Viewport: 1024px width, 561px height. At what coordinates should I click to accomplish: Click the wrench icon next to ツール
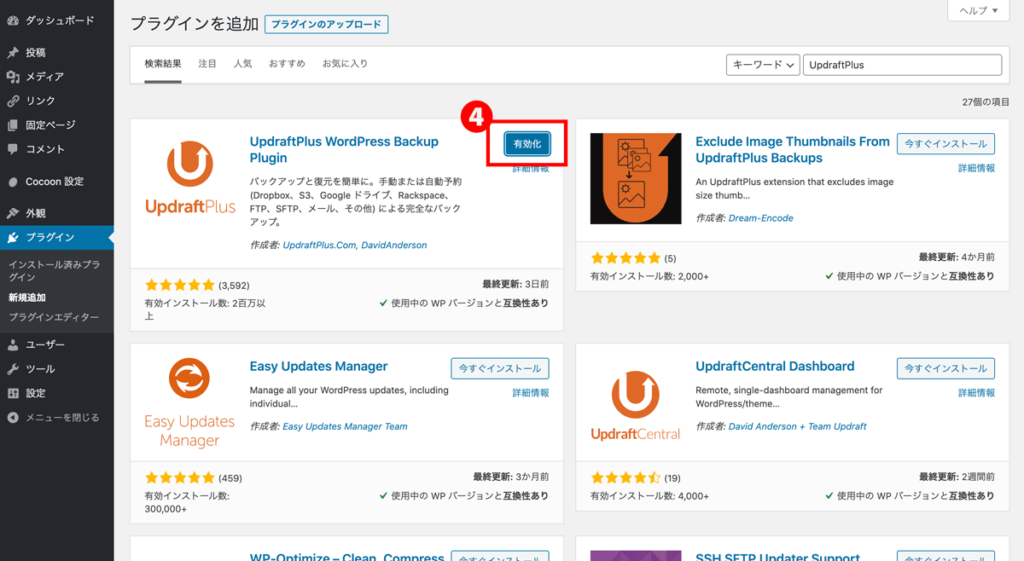click(x=12, y=369)
